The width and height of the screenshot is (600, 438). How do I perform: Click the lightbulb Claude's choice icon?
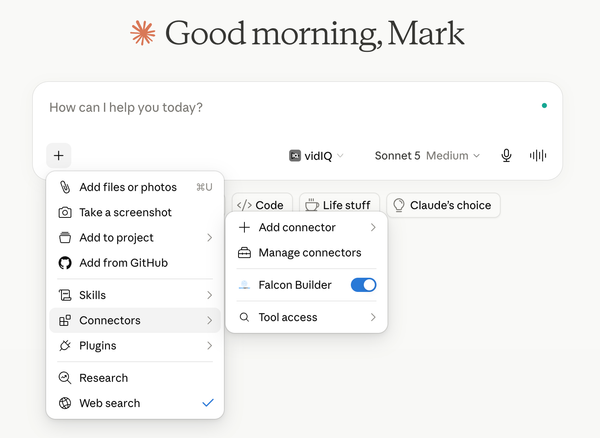[x=399, y=205]
